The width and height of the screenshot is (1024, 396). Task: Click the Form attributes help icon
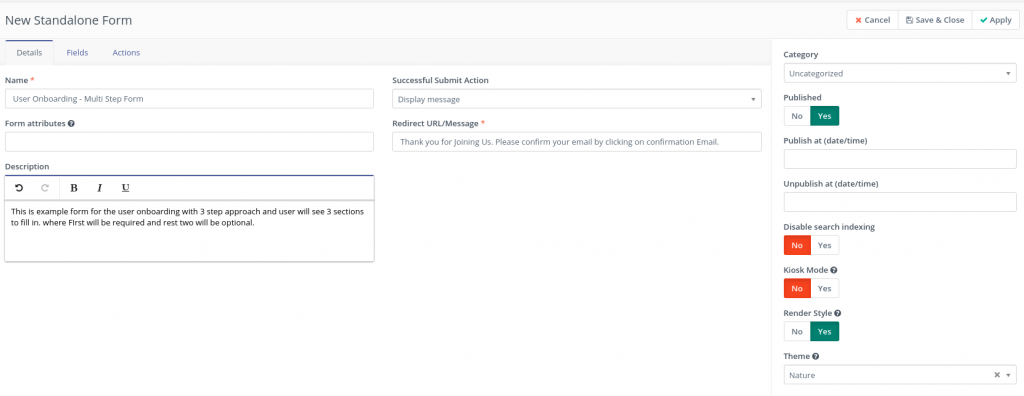(x=71, y=123)
